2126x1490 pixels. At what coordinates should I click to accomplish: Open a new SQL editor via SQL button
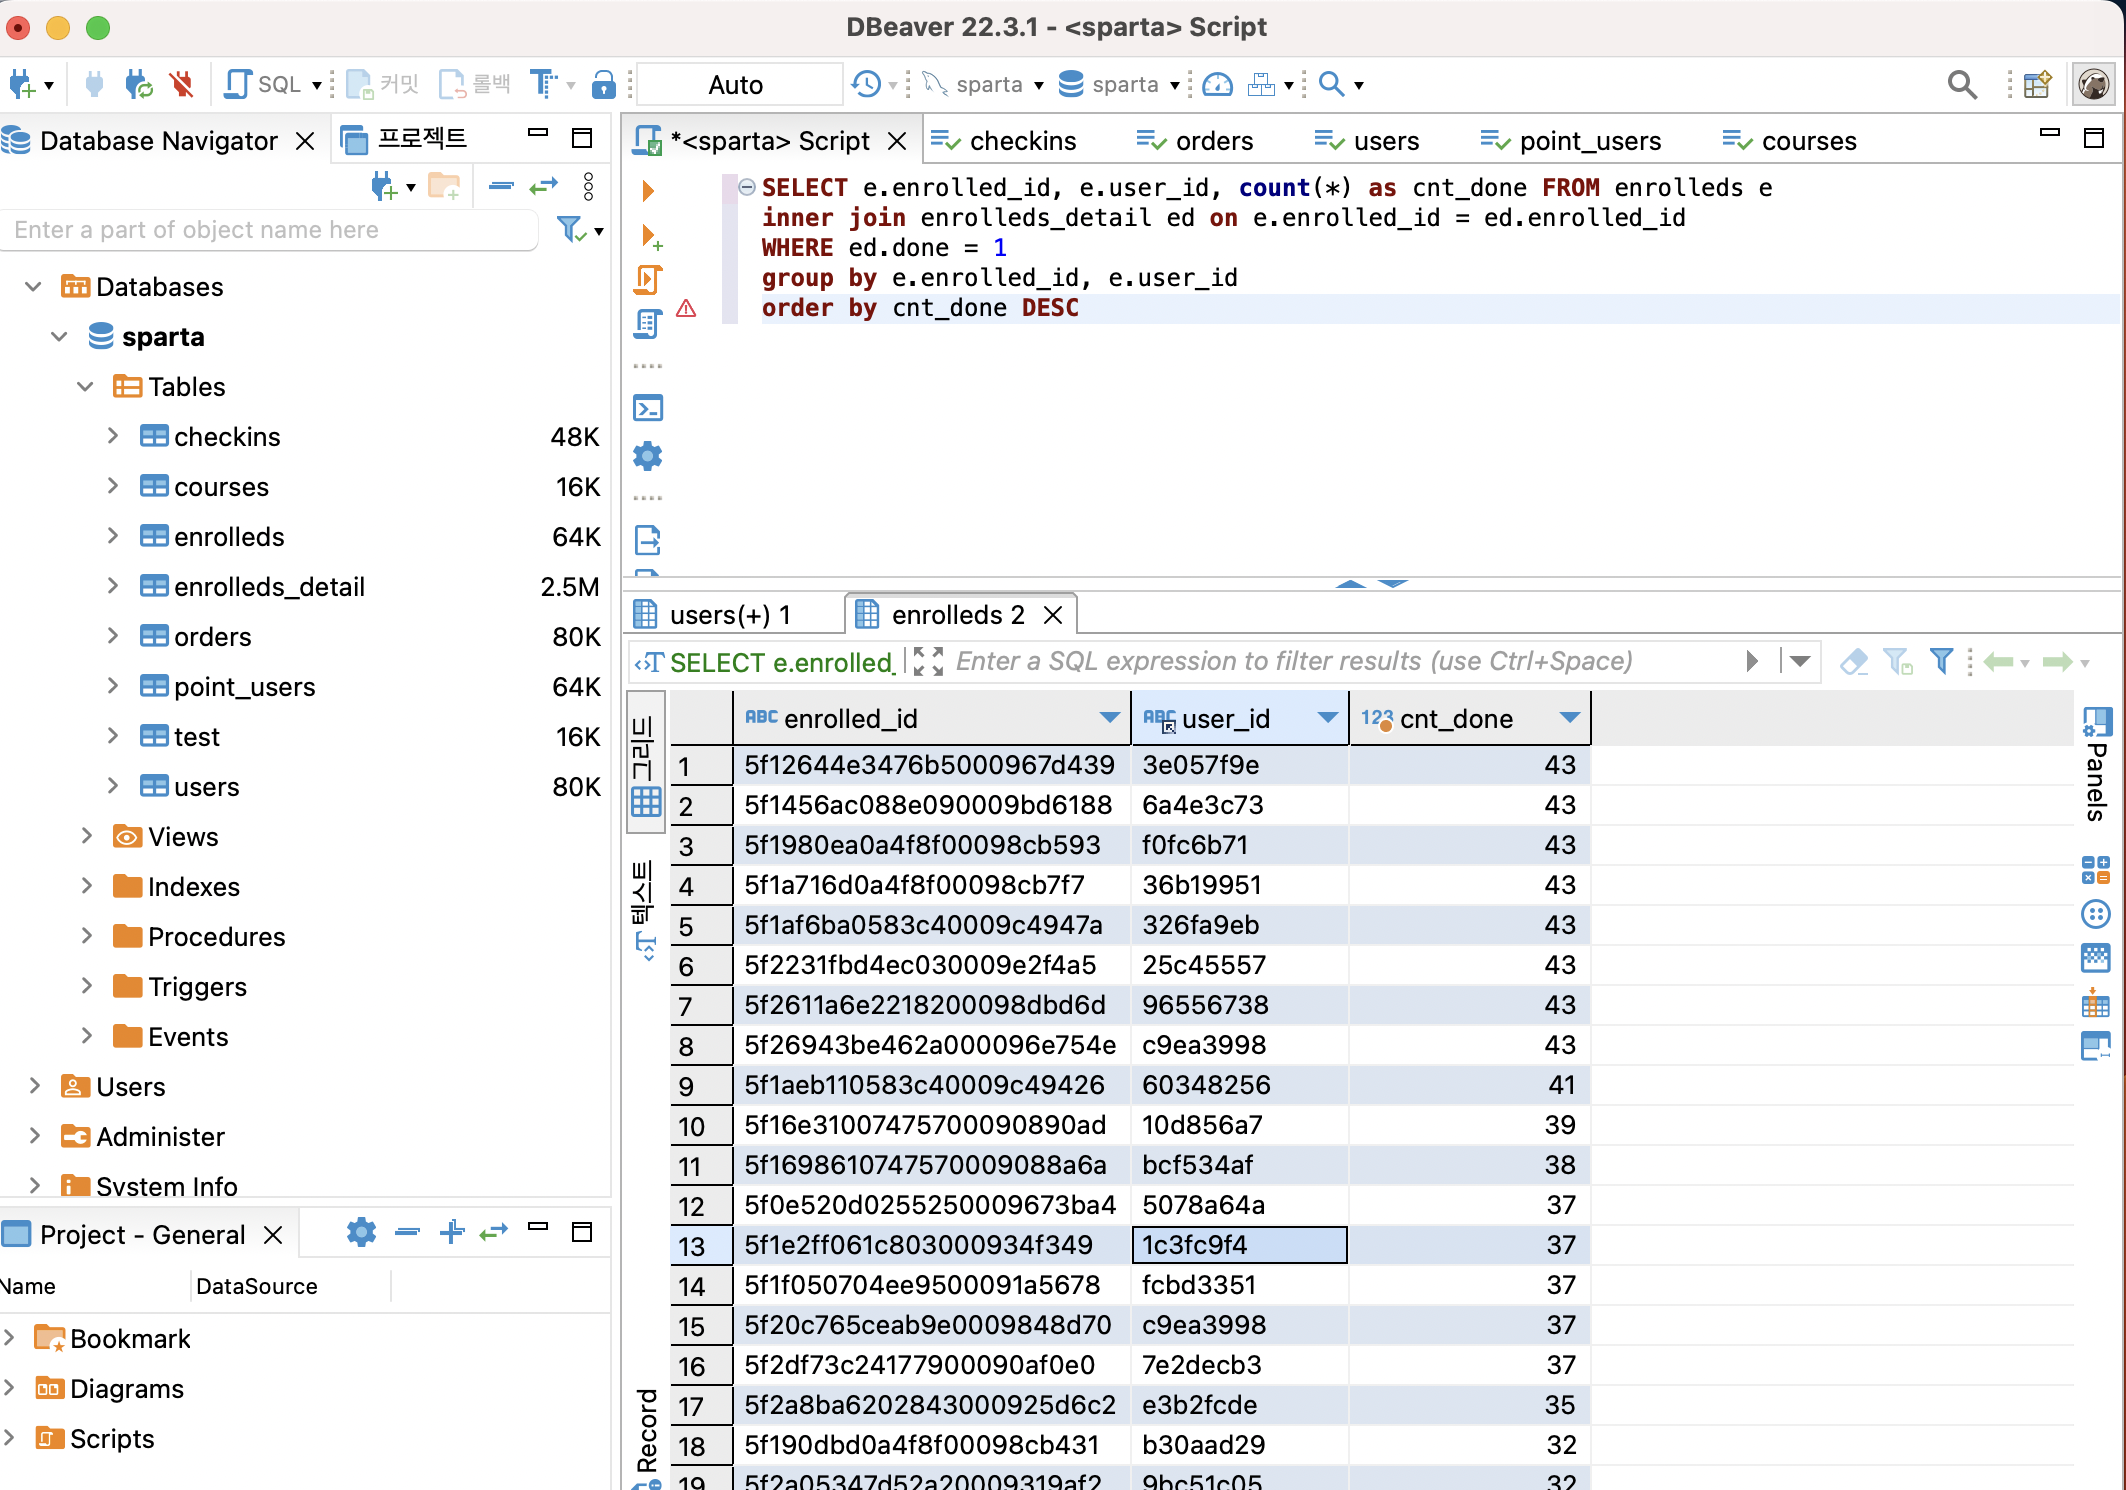(265, 85)
